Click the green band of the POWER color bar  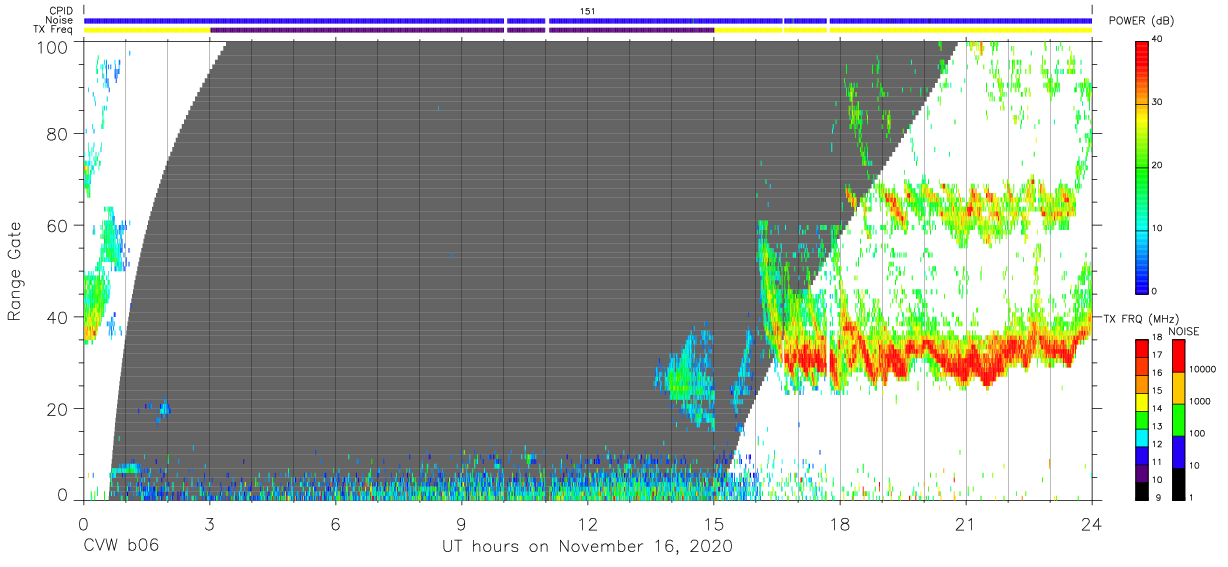click(x=1142, y=165)
